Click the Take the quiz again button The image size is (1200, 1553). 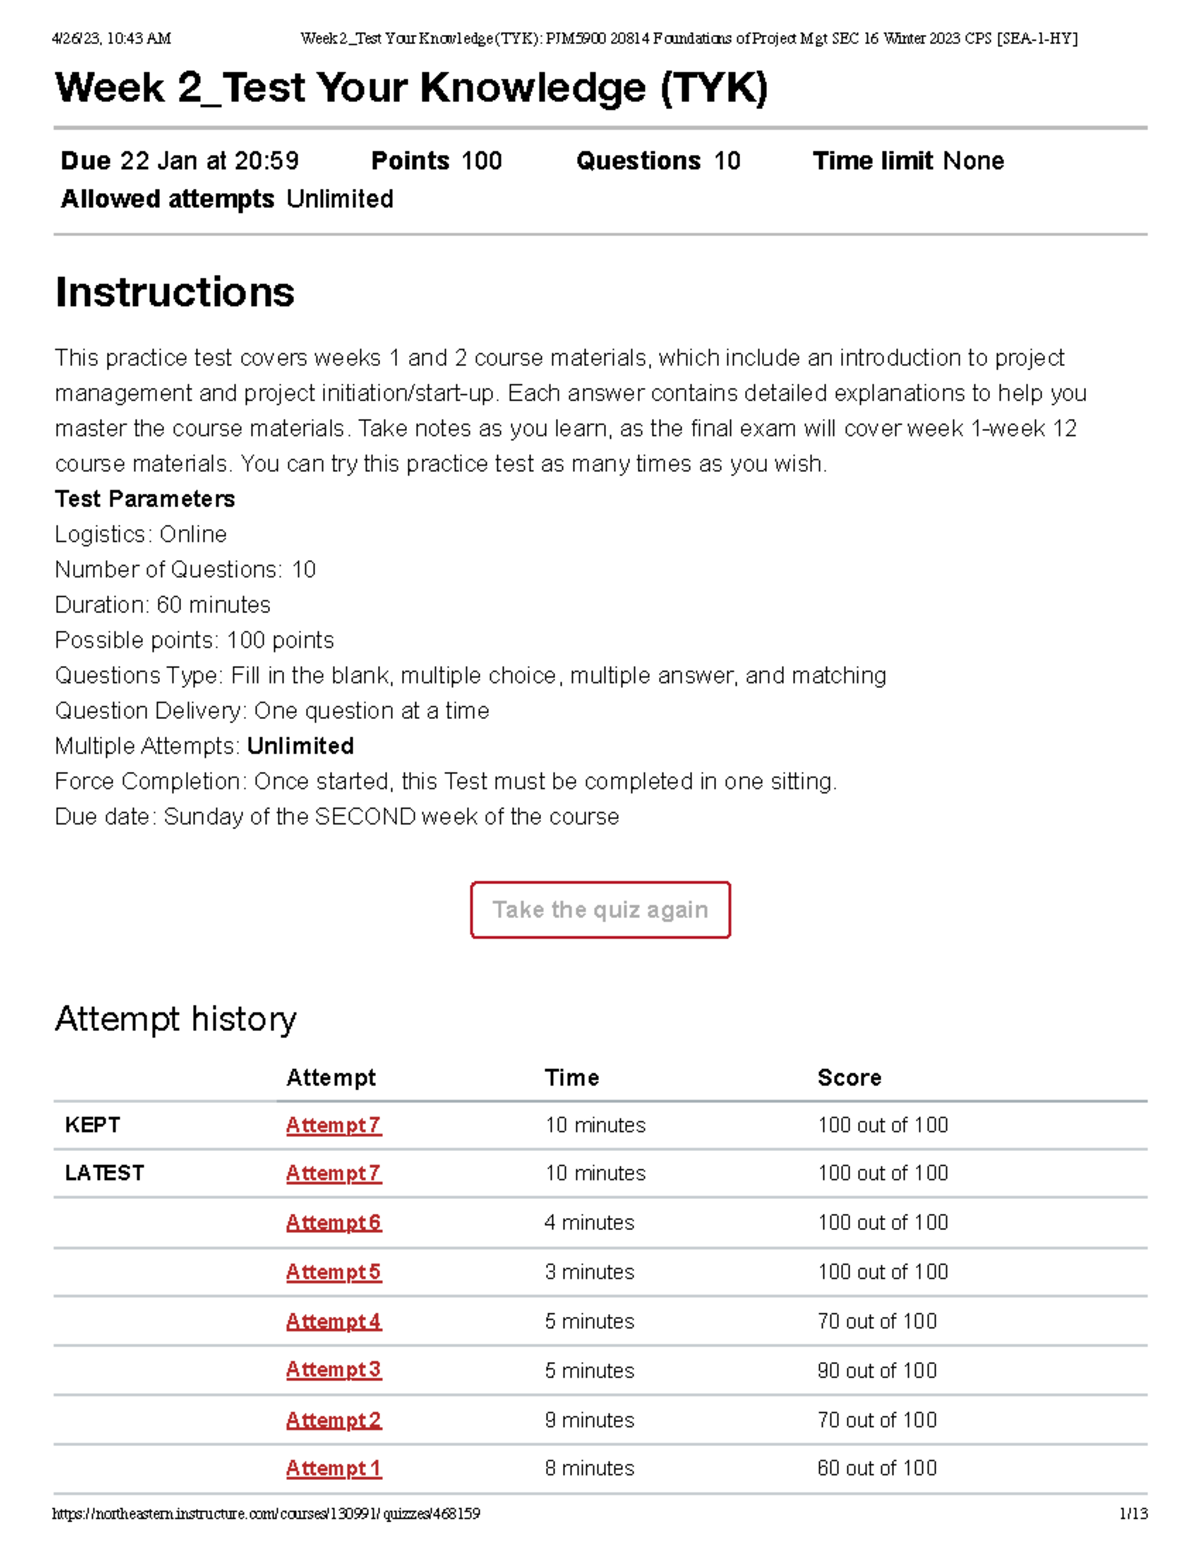600,910
